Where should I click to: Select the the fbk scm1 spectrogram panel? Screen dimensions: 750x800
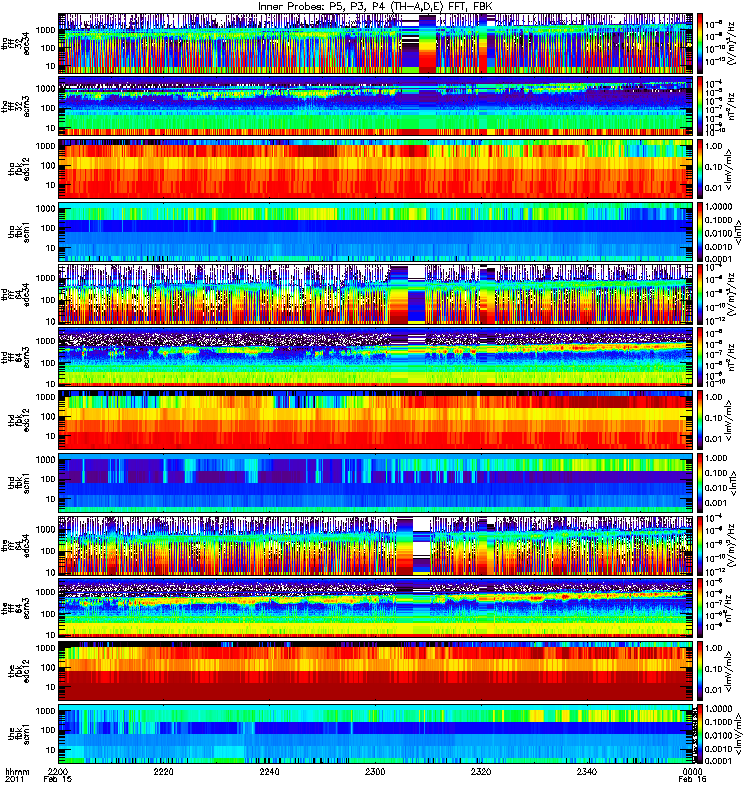[x=376, y=734]
